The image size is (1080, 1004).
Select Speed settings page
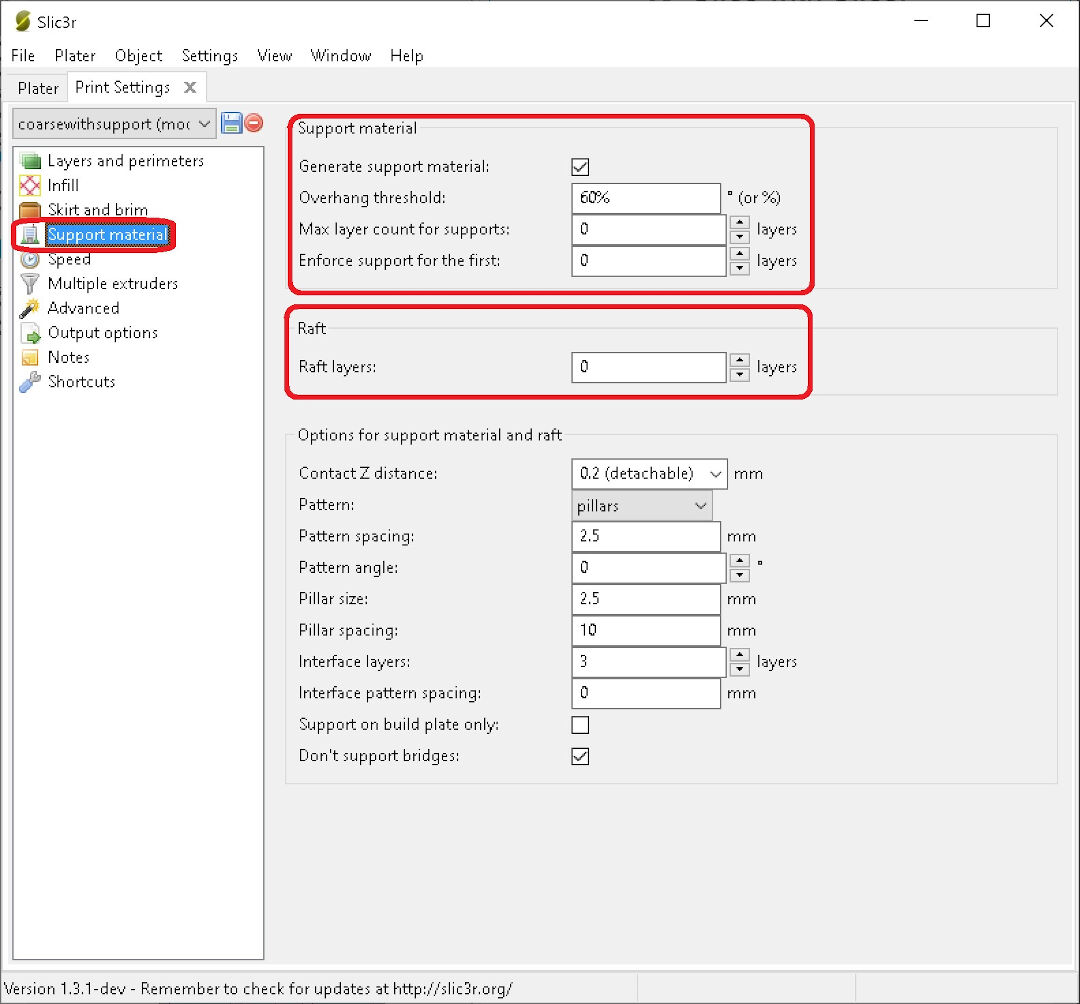point(69,260)
